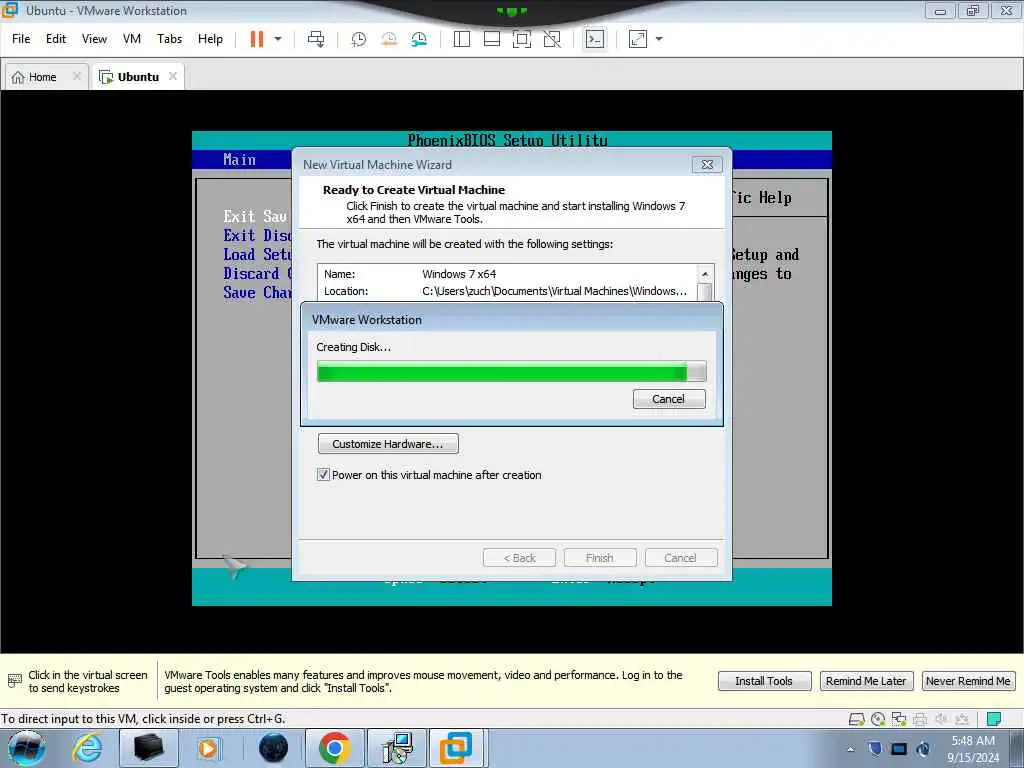Click the black box taskbar application icon
Viewport: 1024px width, 768px height.
coord(148,748)
